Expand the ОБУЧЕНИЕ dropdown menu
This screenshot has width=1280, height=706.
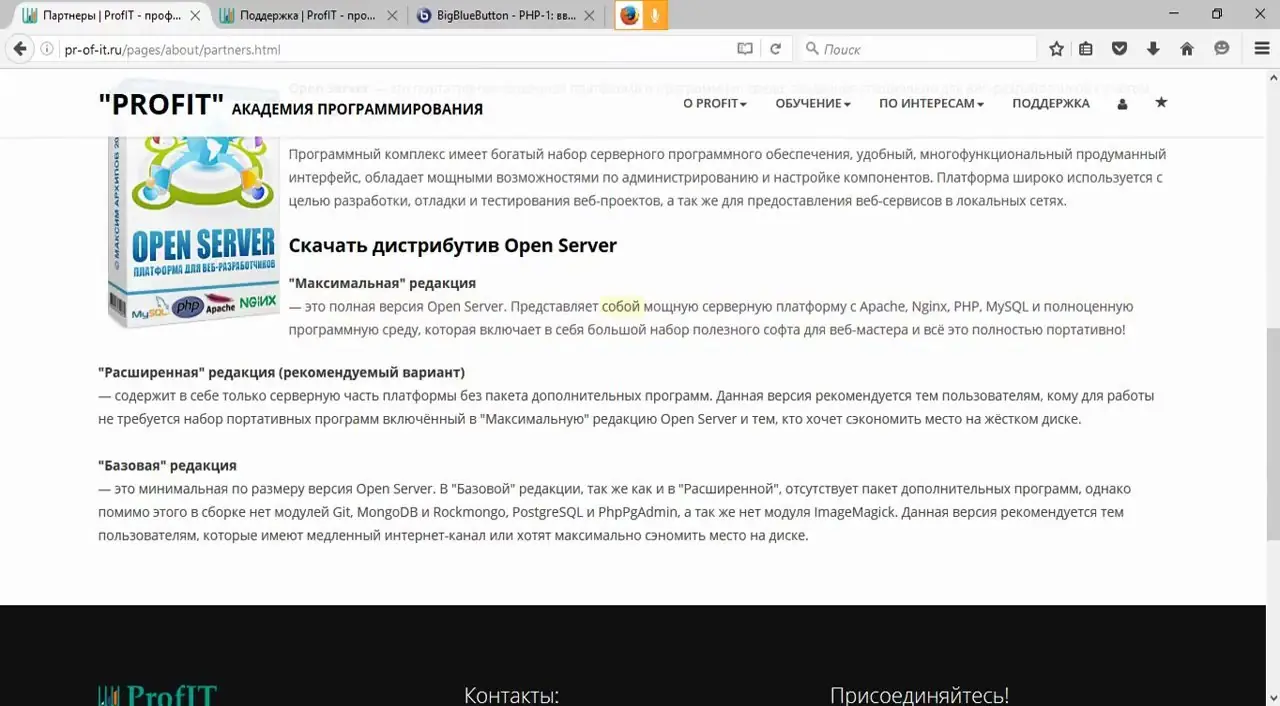[813, 103]
